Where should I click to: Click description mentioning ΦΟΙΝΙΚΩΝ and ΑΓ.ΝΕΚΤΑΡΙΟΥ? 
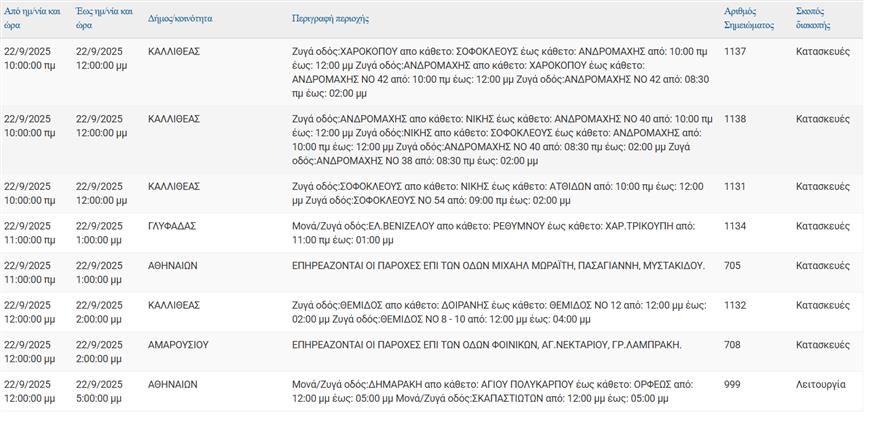(x=486, y=345)
